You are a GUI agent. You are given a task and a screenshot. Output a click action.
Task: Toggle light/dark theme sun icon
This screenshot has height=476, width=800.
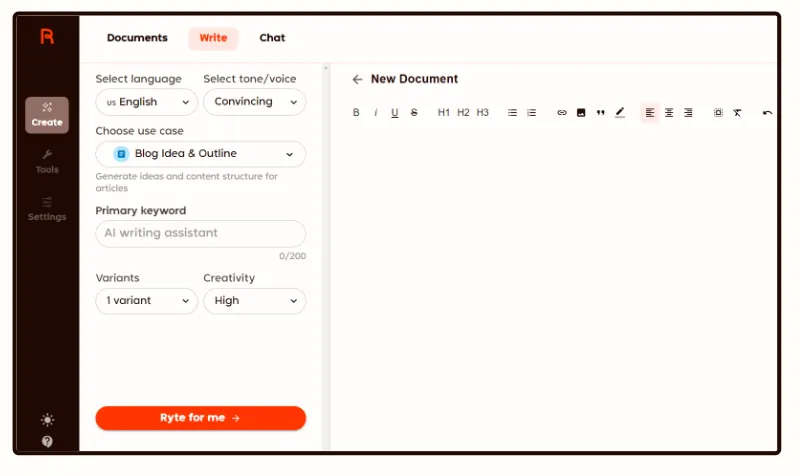pos(47,420)
